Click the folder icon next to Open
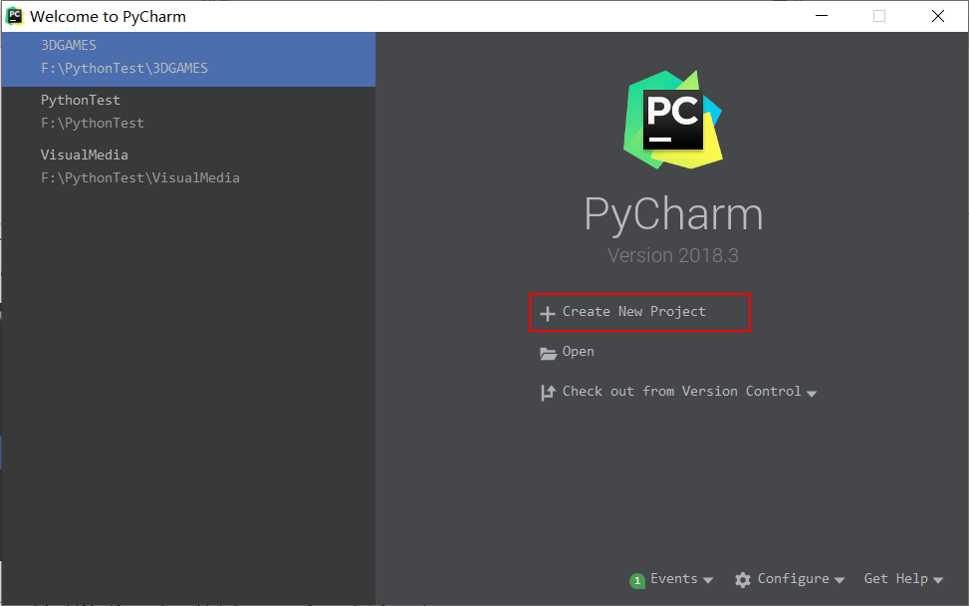 [x=548, y=353]
